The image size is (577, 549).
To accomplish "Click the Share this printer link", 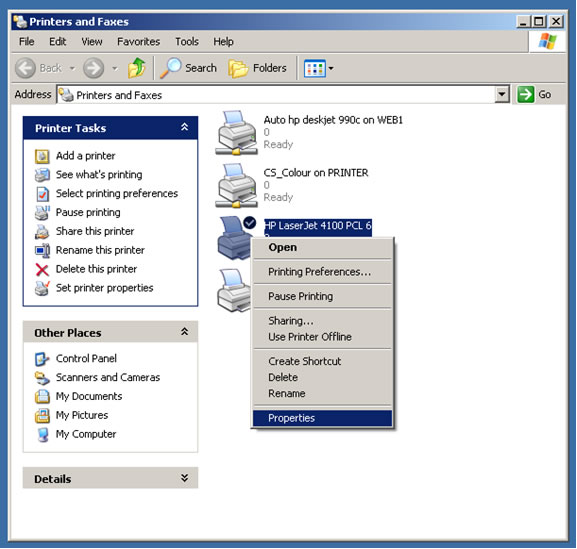I will tap(95, 231).
